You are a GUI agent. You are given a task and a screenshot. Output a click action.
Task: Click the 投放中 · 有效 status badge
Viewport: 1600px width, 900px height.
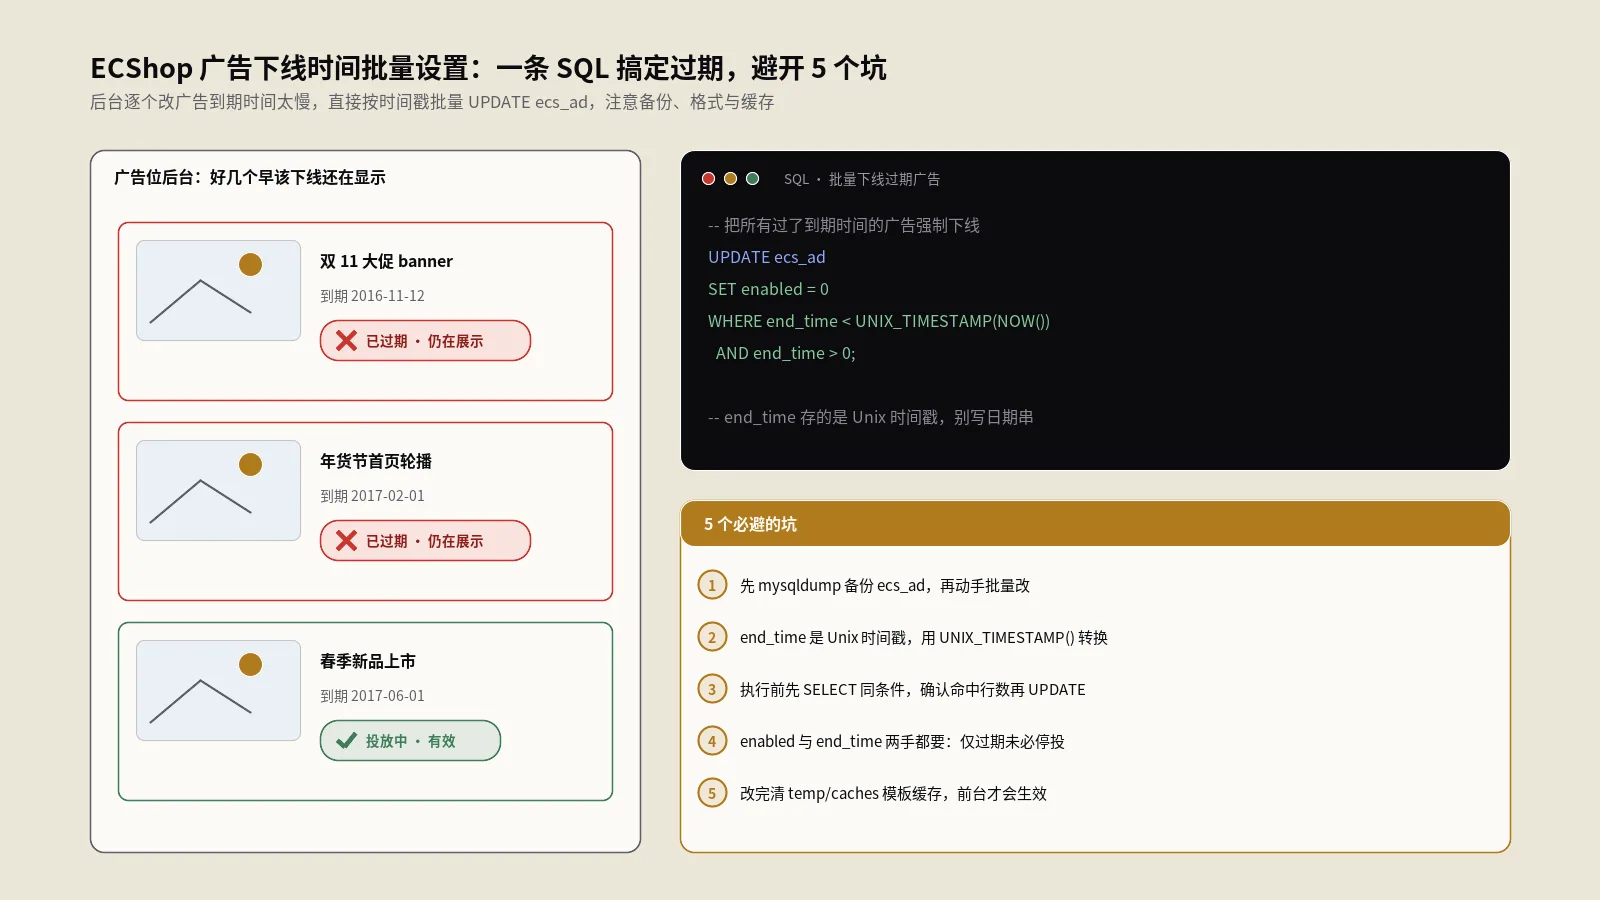coord(410,741)
